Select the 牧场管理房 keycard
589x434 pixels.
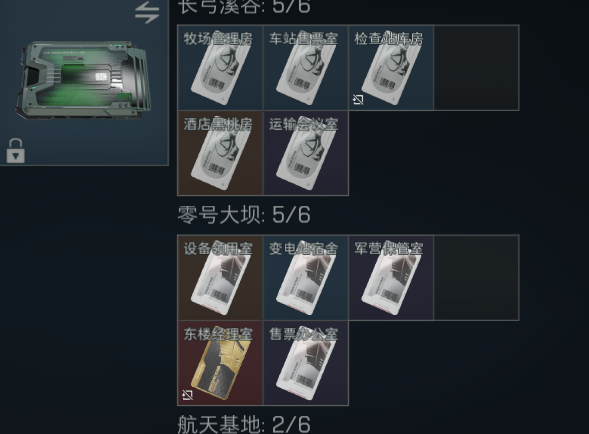click(220, 68)
